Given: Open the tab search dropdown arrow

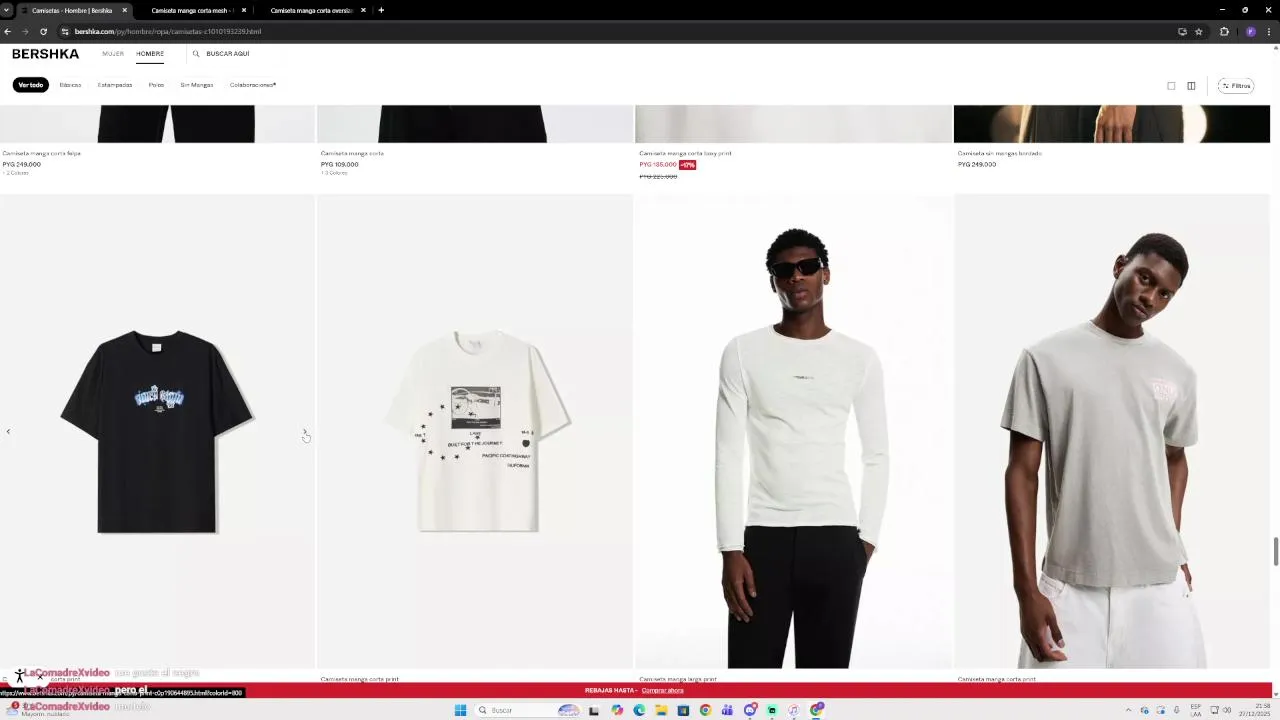Looking at the screenshot, I should (7, 10).
